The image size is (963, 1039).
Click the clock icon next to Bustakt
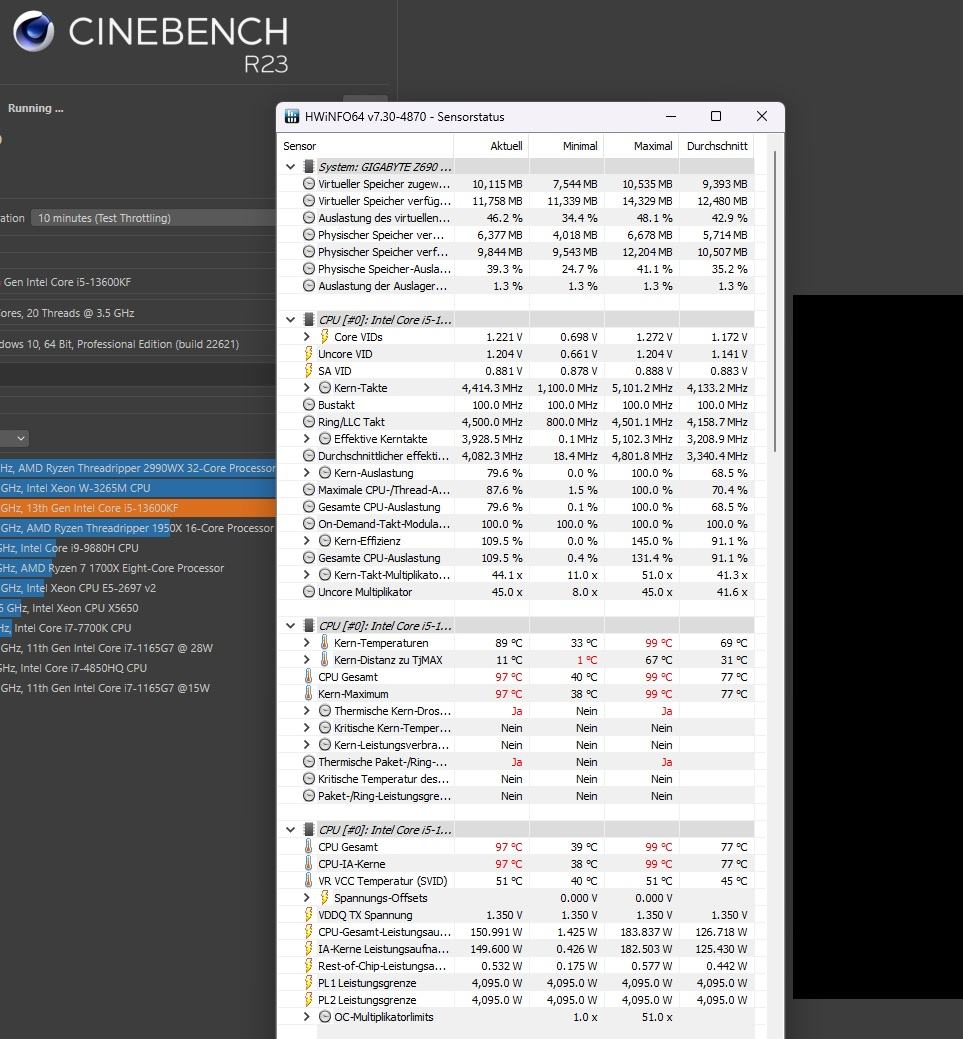(309, 406)
